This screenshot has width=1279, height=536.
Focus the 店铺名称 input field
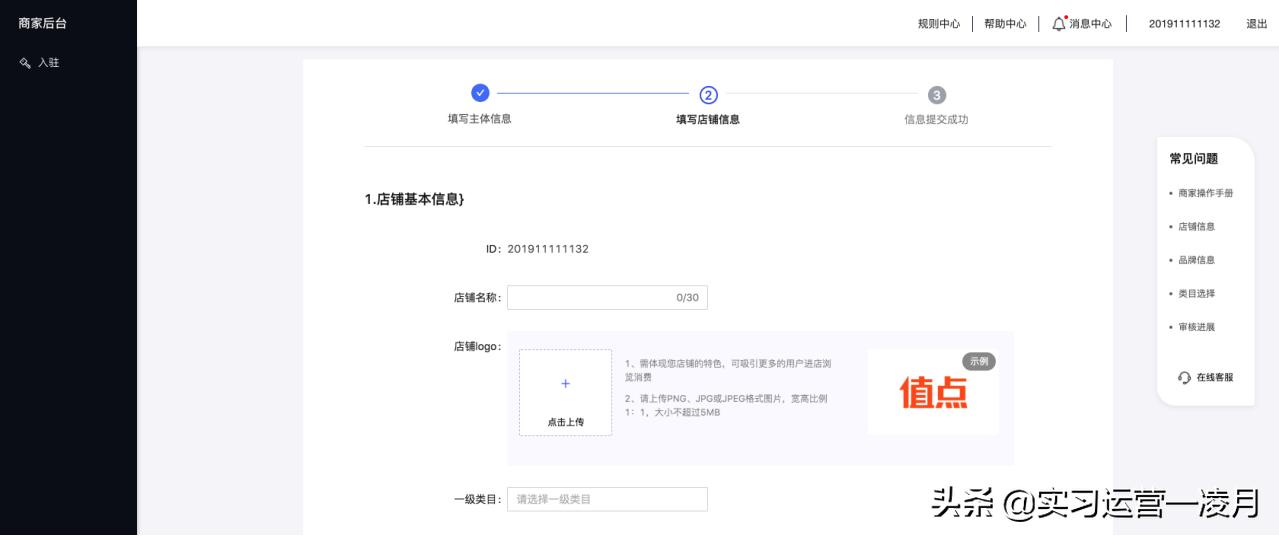607,297
